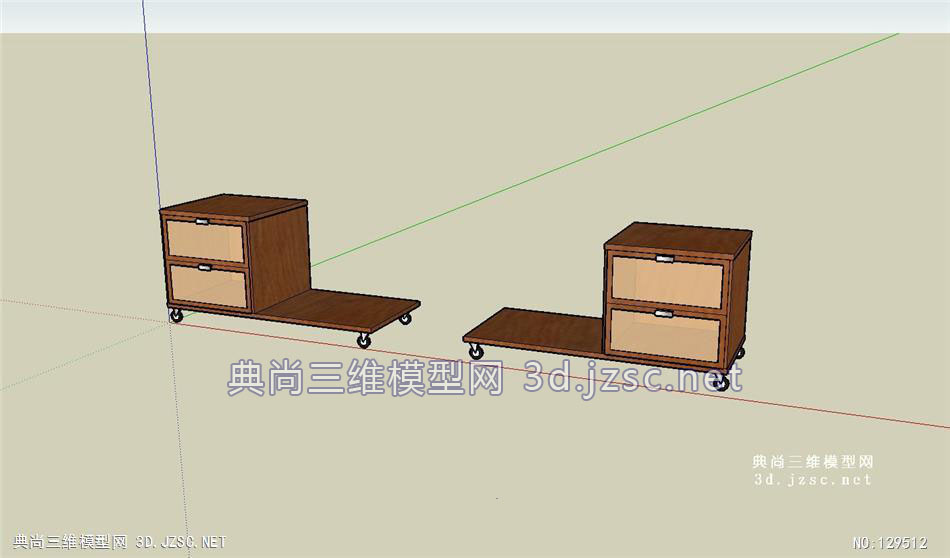Select the left cabinet's low platform board
Image resolution: width=950 pixels, height=558 pixels.
pos(339,310)
